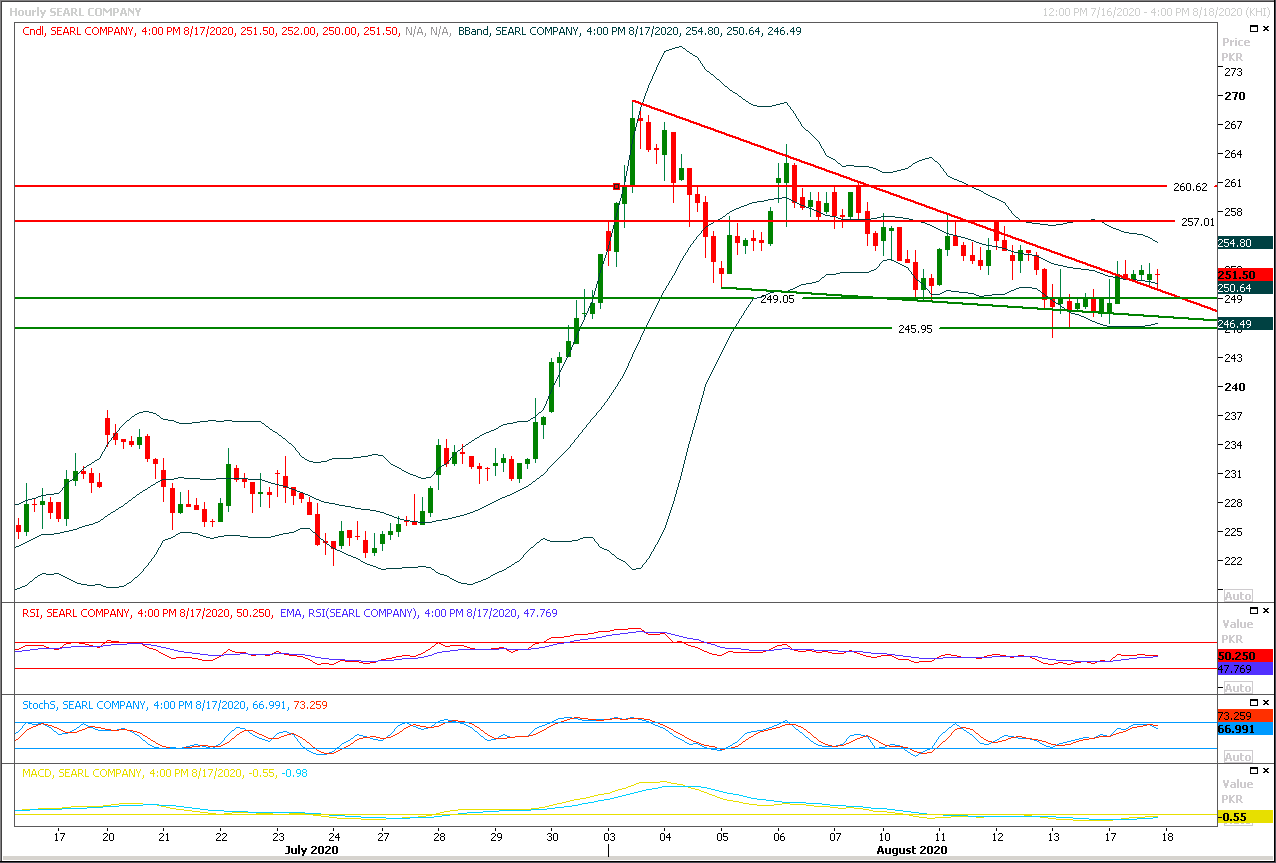
Task: Maximize the StochS indicator panel
Action: (x=1255, y=702)
